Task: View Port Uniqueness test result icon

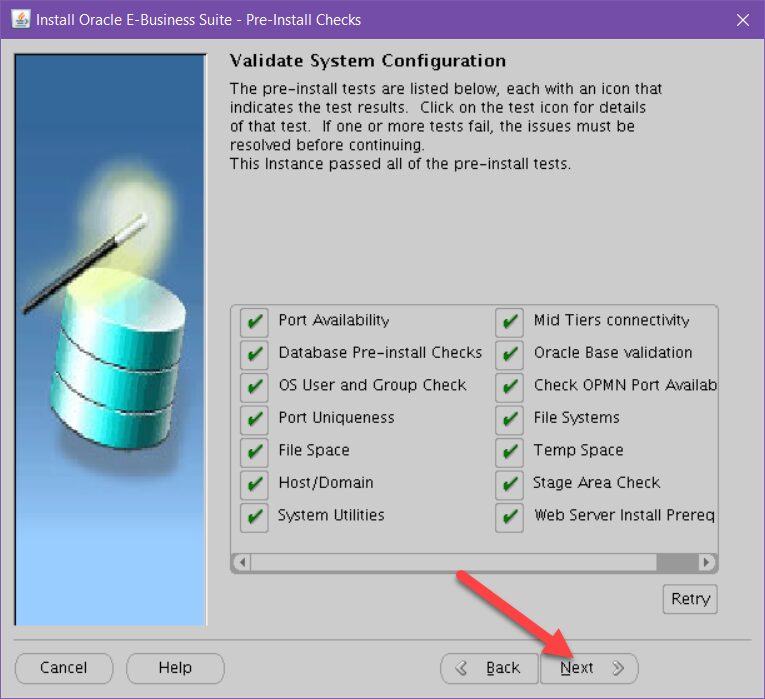Action: (254, 420)
